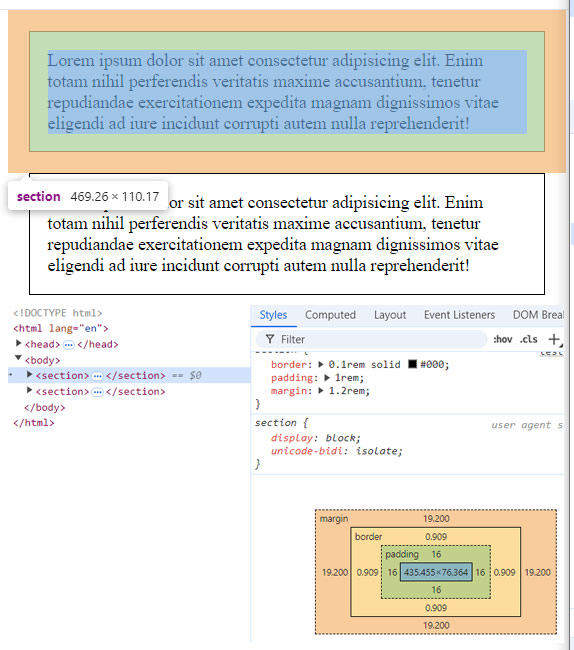The height and width of the screenshot is (650, 574).
Task: Click the padding value 1rem
Action: tap(347, 378)
